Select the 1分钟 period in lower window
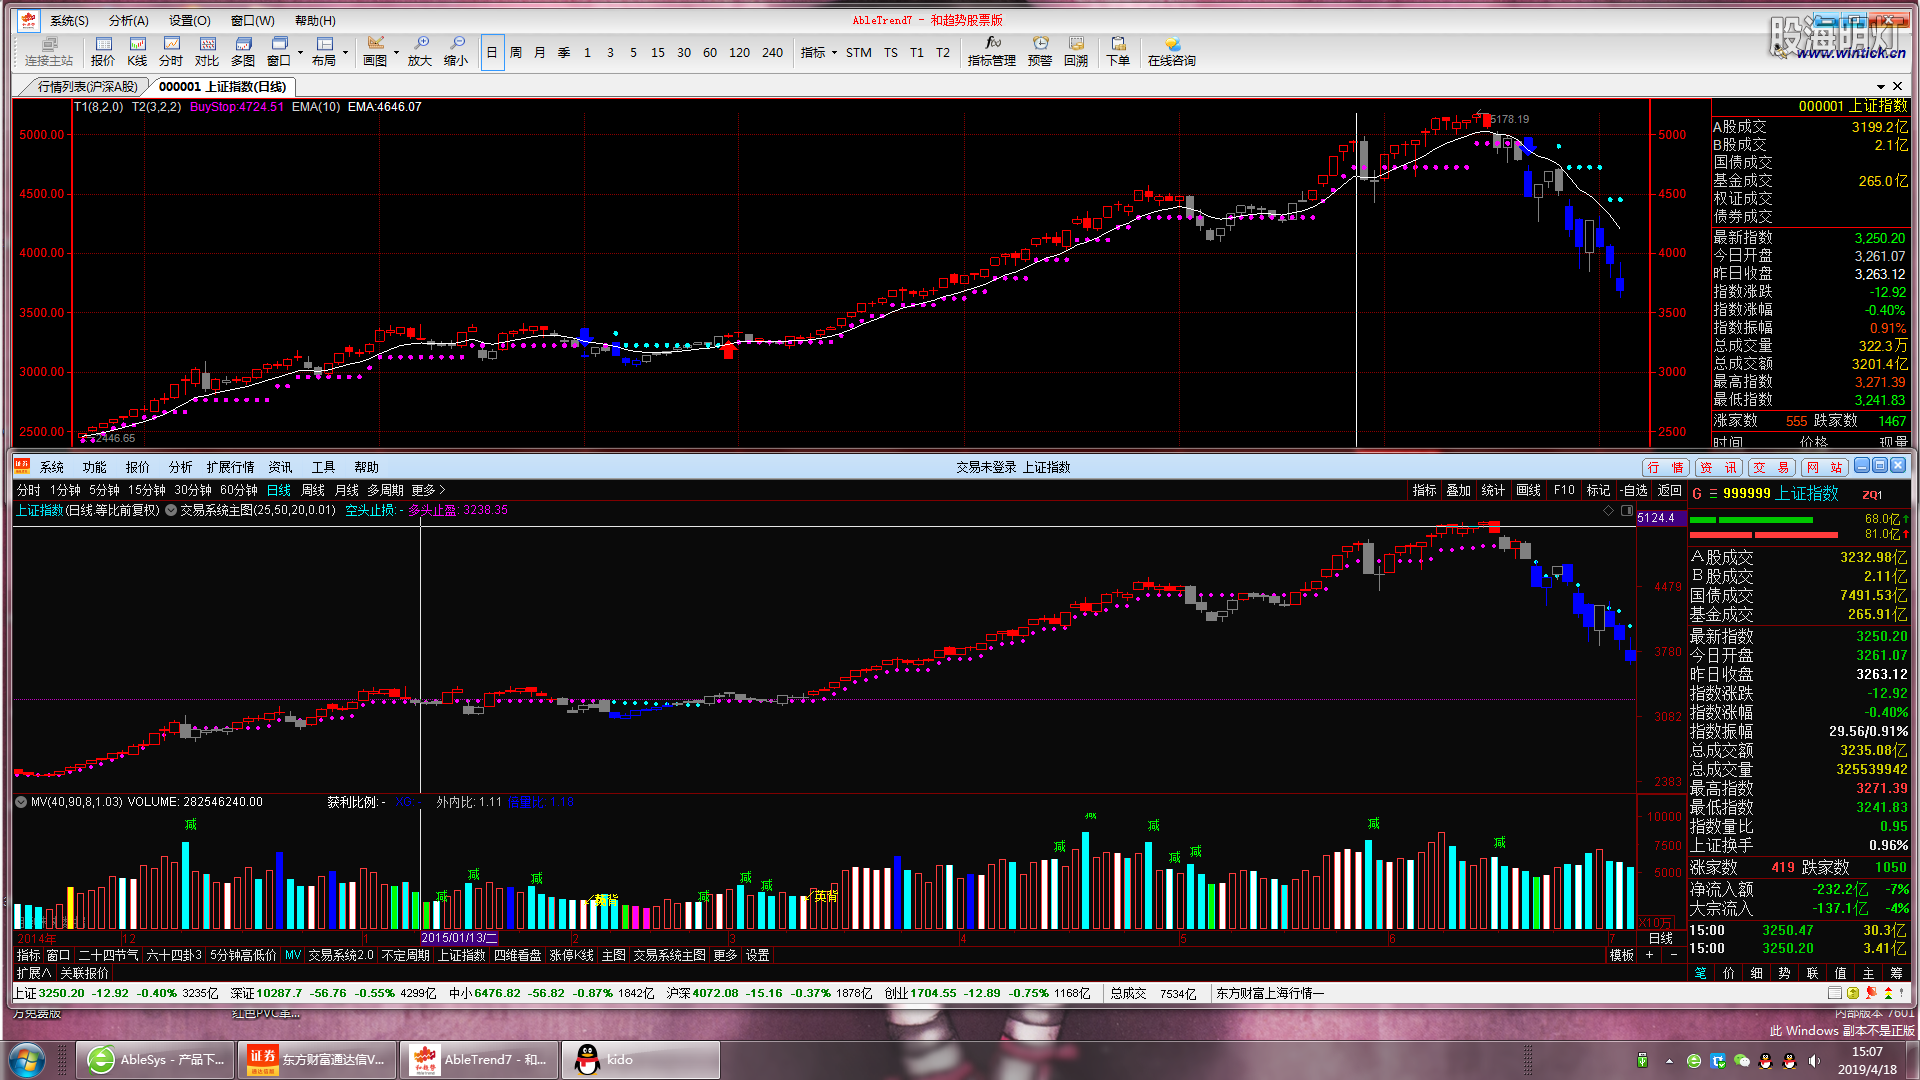1920x1080 pixels. [x=65, y=490]
